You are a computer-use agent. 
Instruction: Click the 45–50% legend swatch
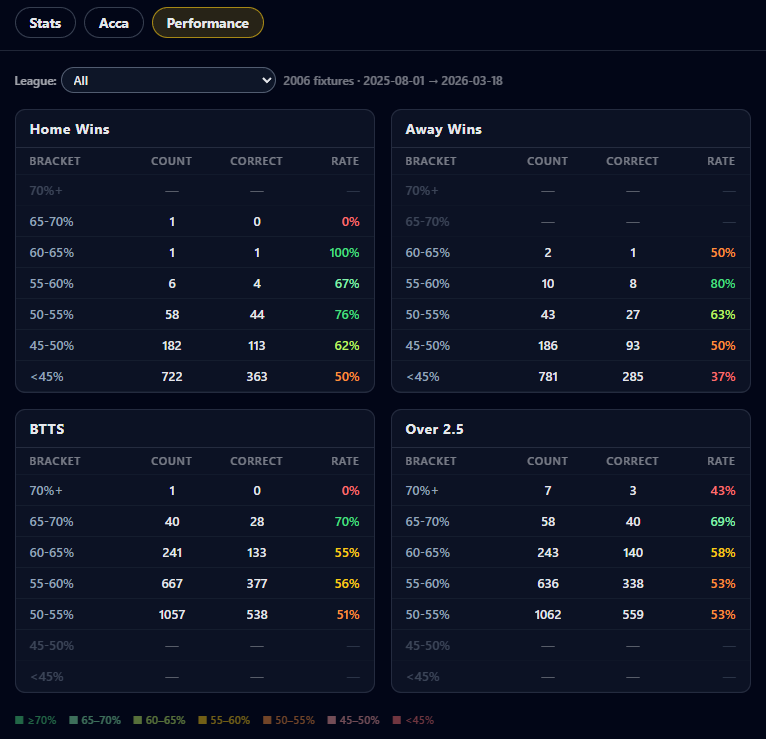click(333, 720)
